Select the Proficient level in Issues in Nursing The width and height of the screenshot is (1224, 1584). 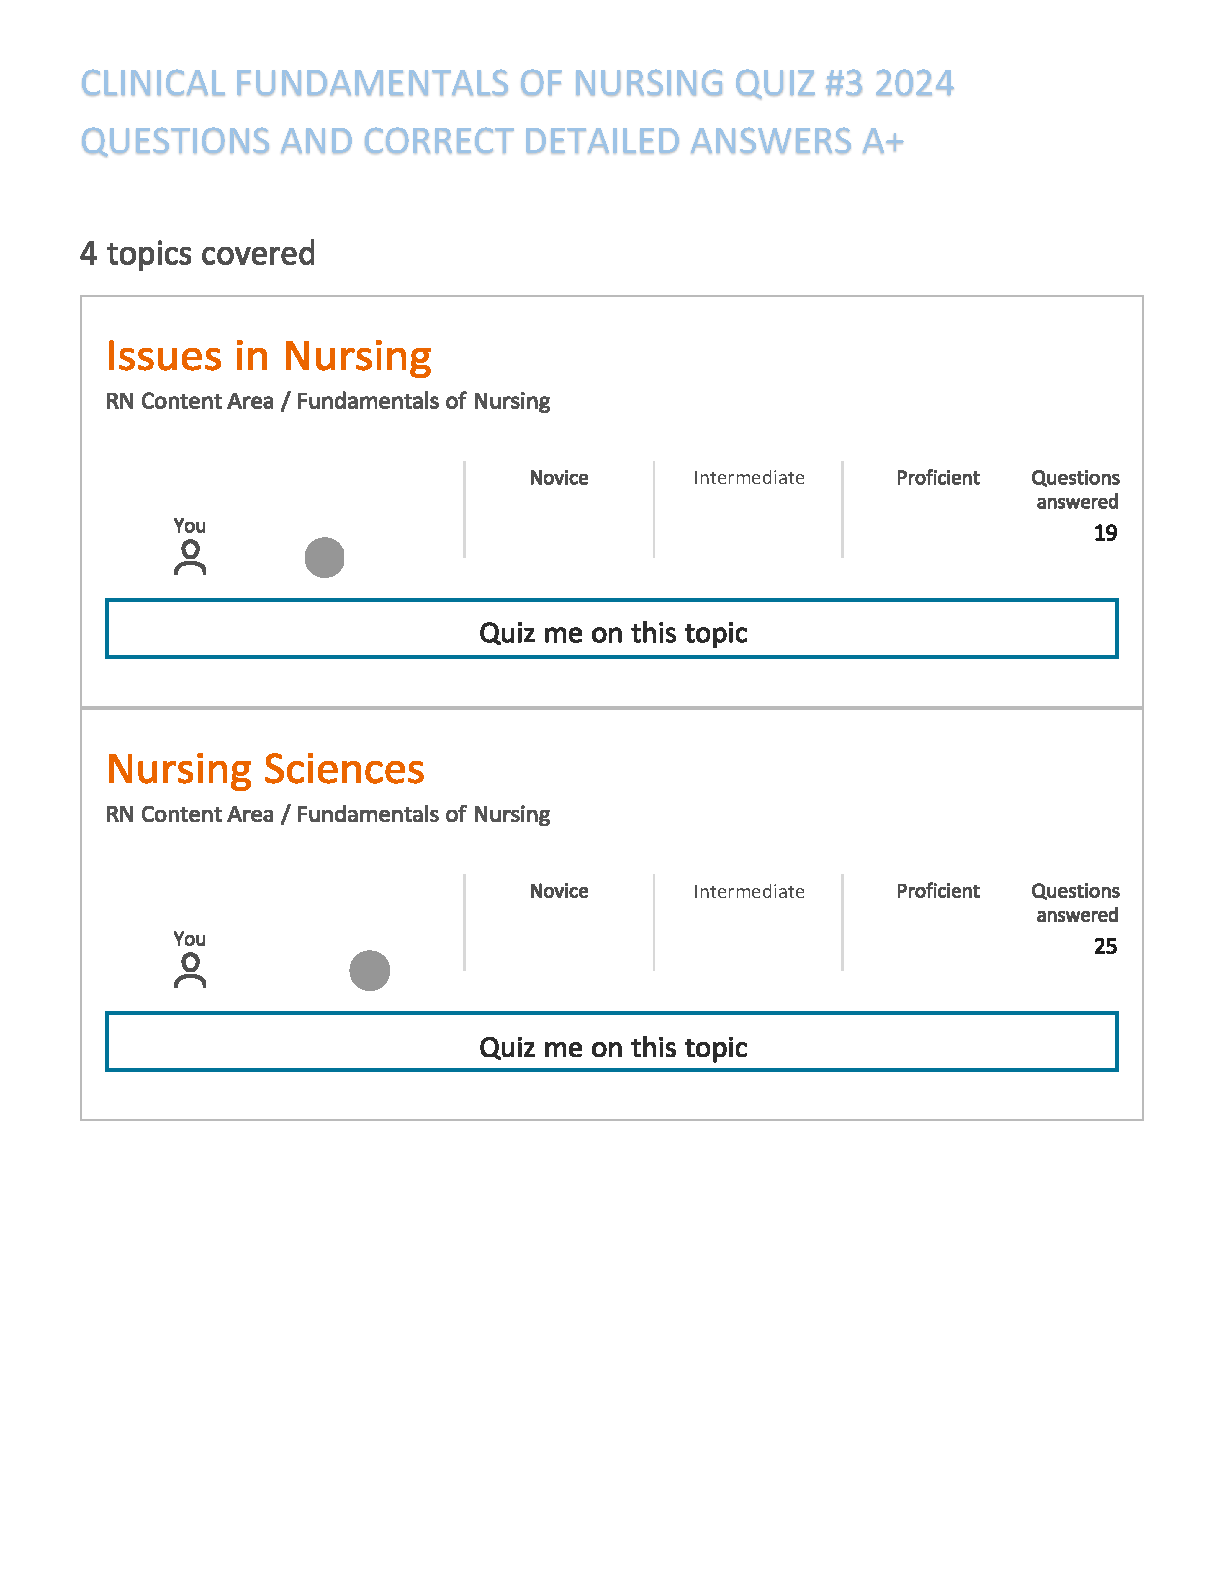tap(938, 478)
